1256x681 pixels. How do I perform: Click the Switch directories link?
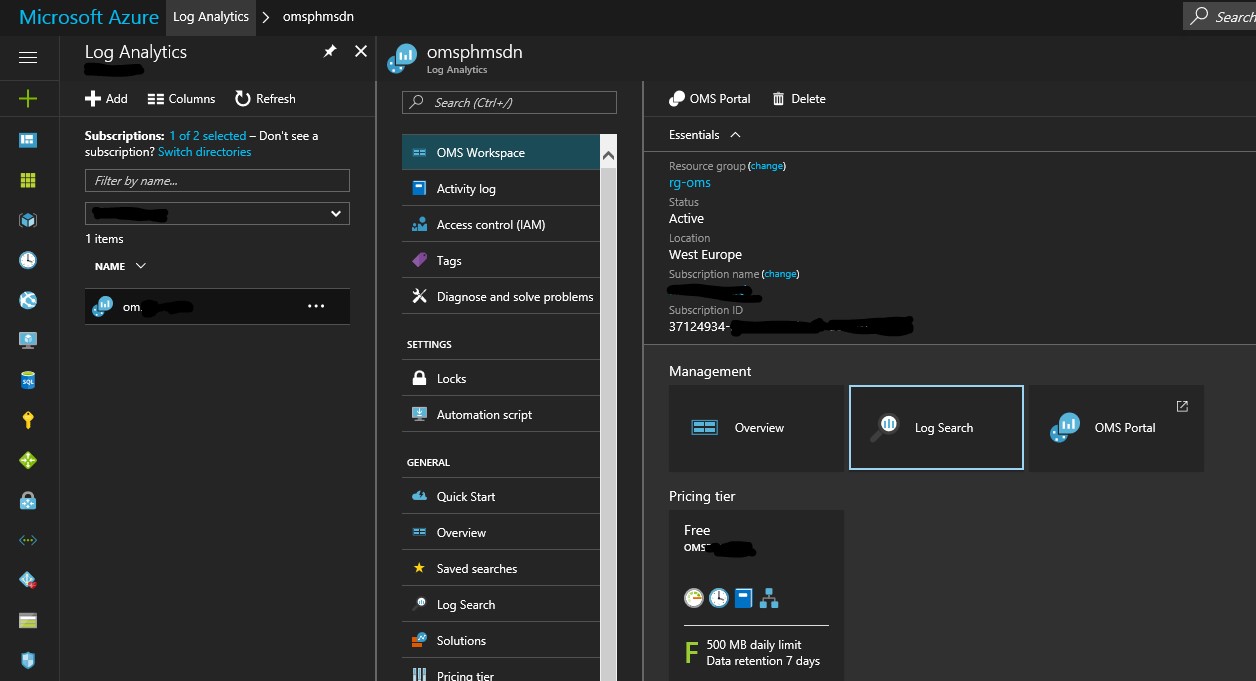(x=205, y=152)
